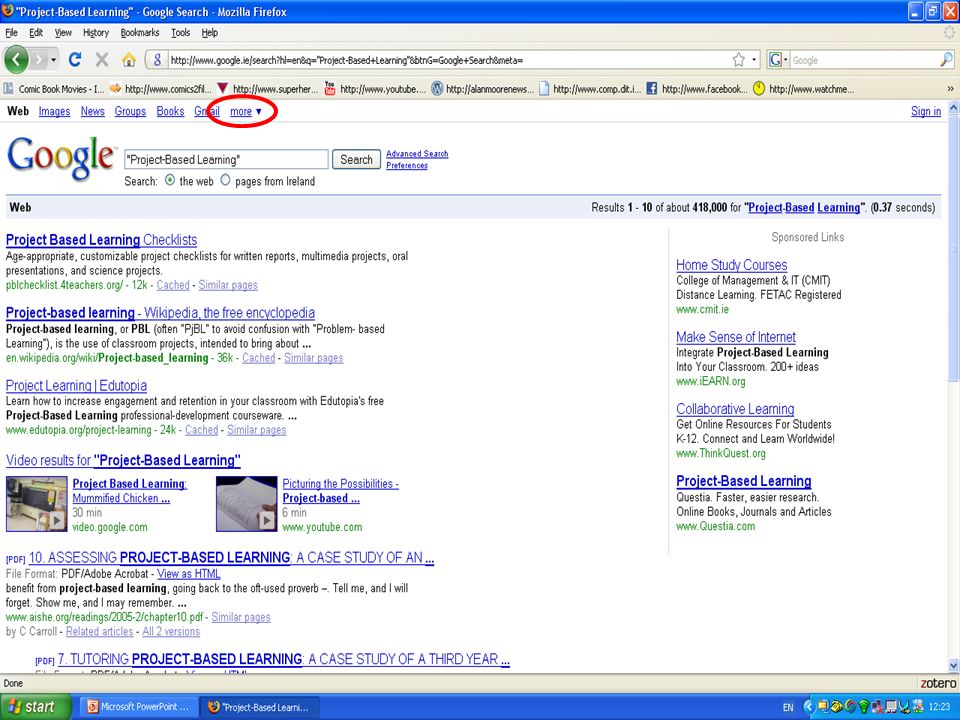
Task: Play the Picturing the Possibilities video thumbnail
Action: [247, 504]
